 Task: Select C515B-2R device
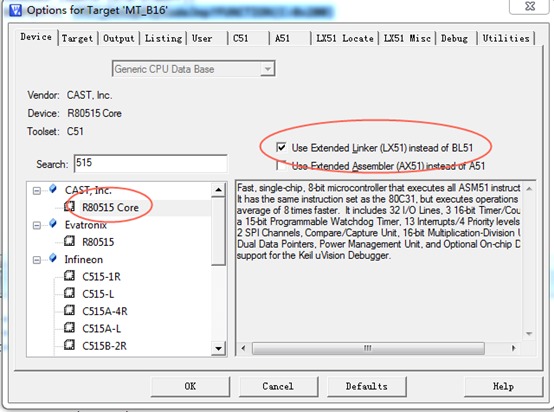pos(104,346)
